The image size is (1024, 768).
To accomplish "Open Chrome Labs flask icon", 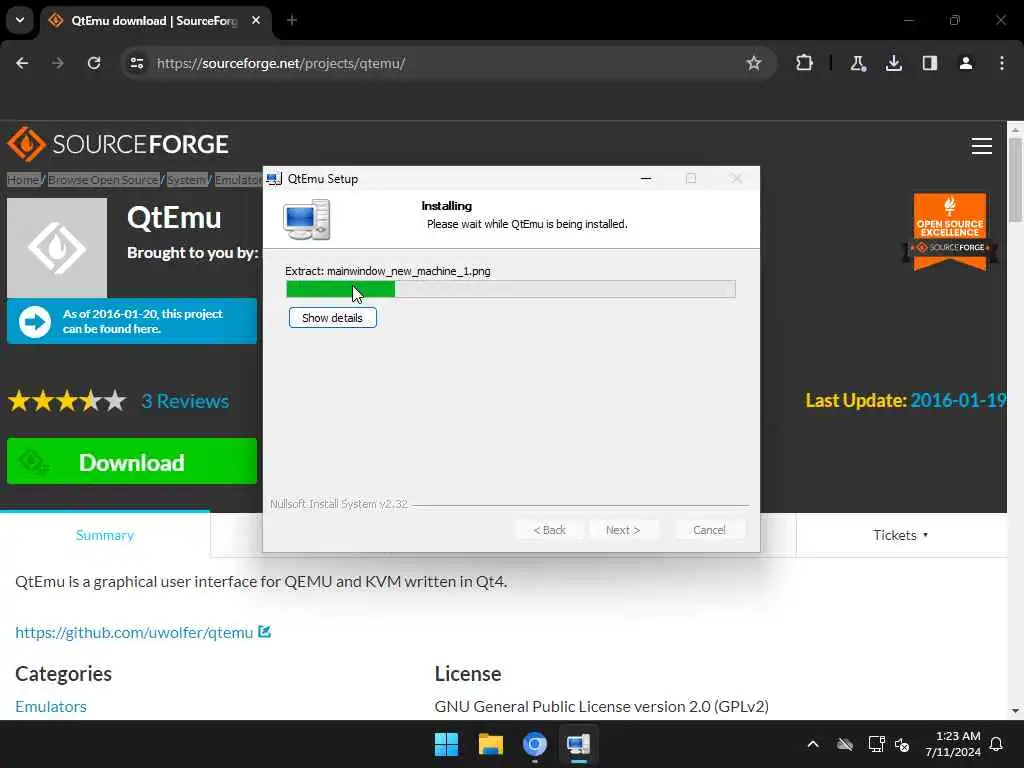I will click(x=857, y=63).
